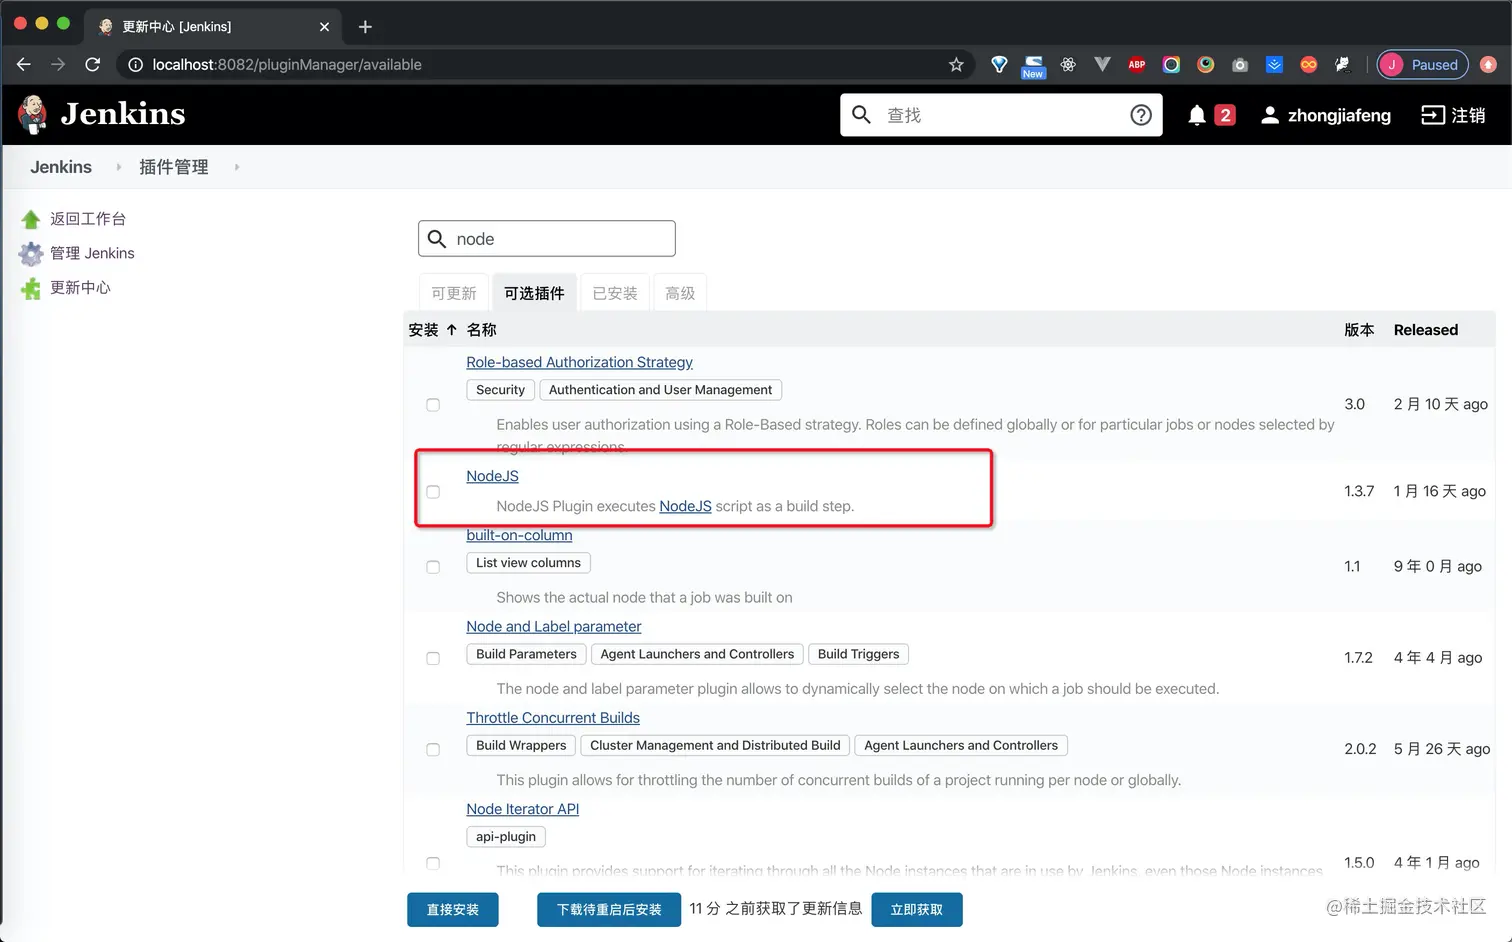Click the NodeJS link in plugin description
Screen dimensions: 1512x942
(x=685, y=506)
